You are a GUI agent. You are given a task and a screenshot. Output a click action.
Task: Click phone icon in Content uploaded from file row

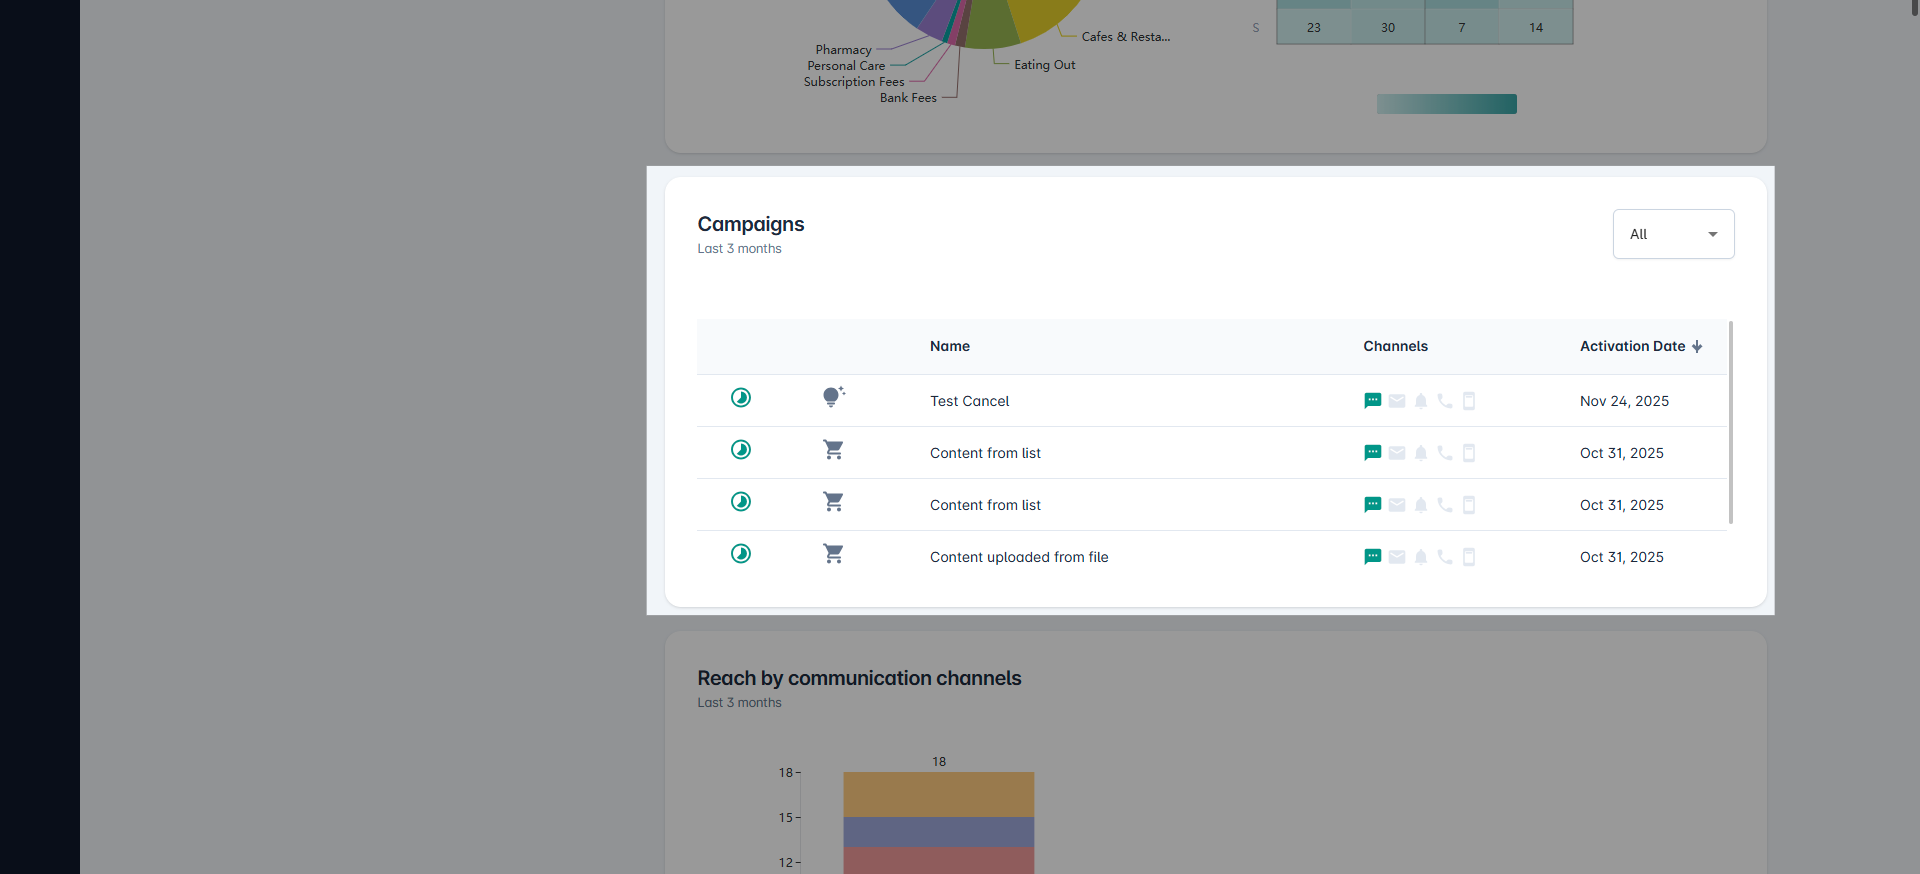click(1445, 557)
